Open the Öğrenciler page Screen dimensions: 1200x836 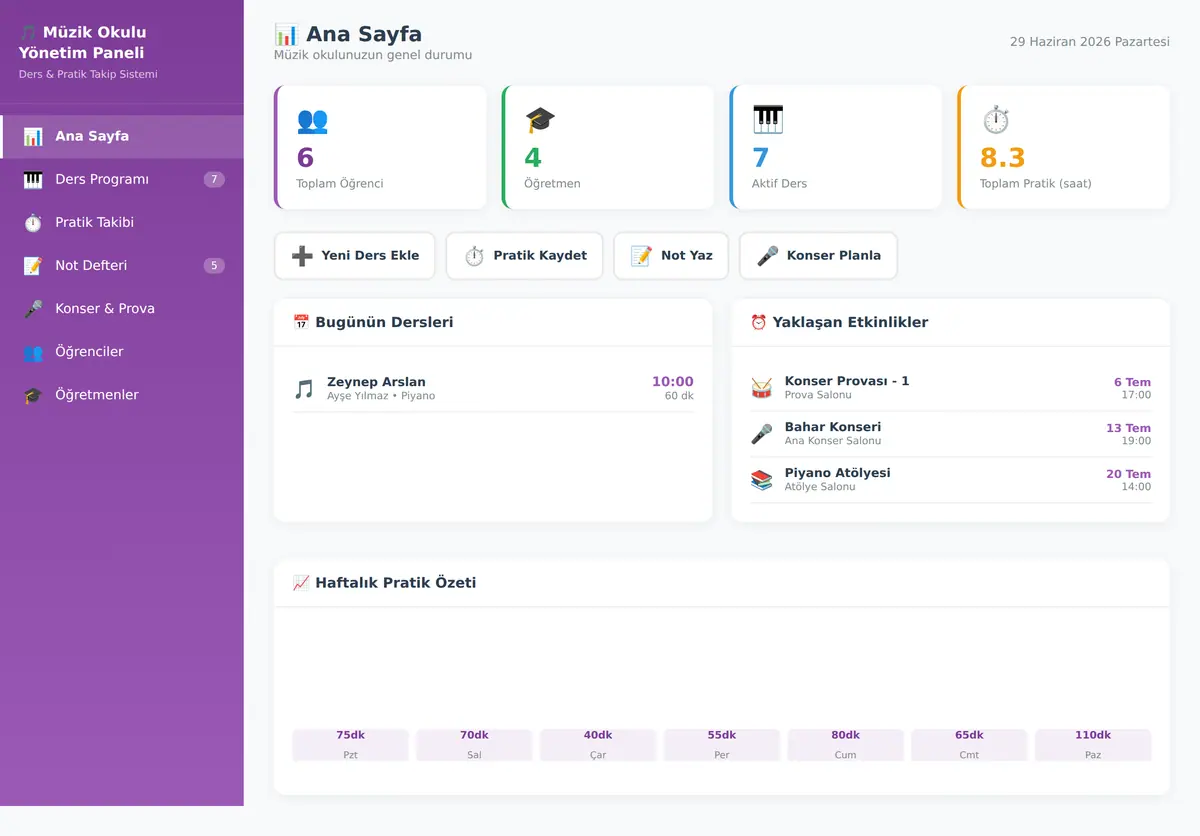[122, 352]
